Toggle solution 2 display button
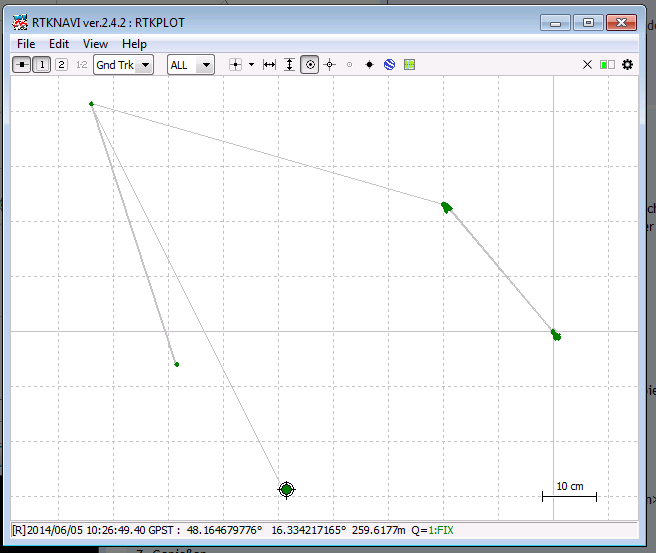The image size is (656, 553). [61, 65]
